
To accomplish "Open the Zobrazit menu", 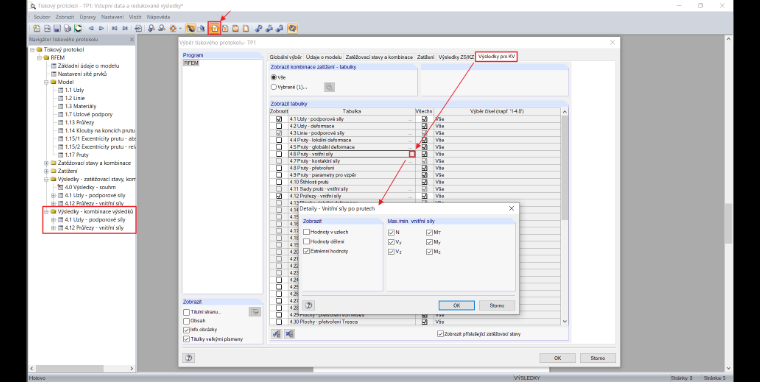I will pos(65,17).
